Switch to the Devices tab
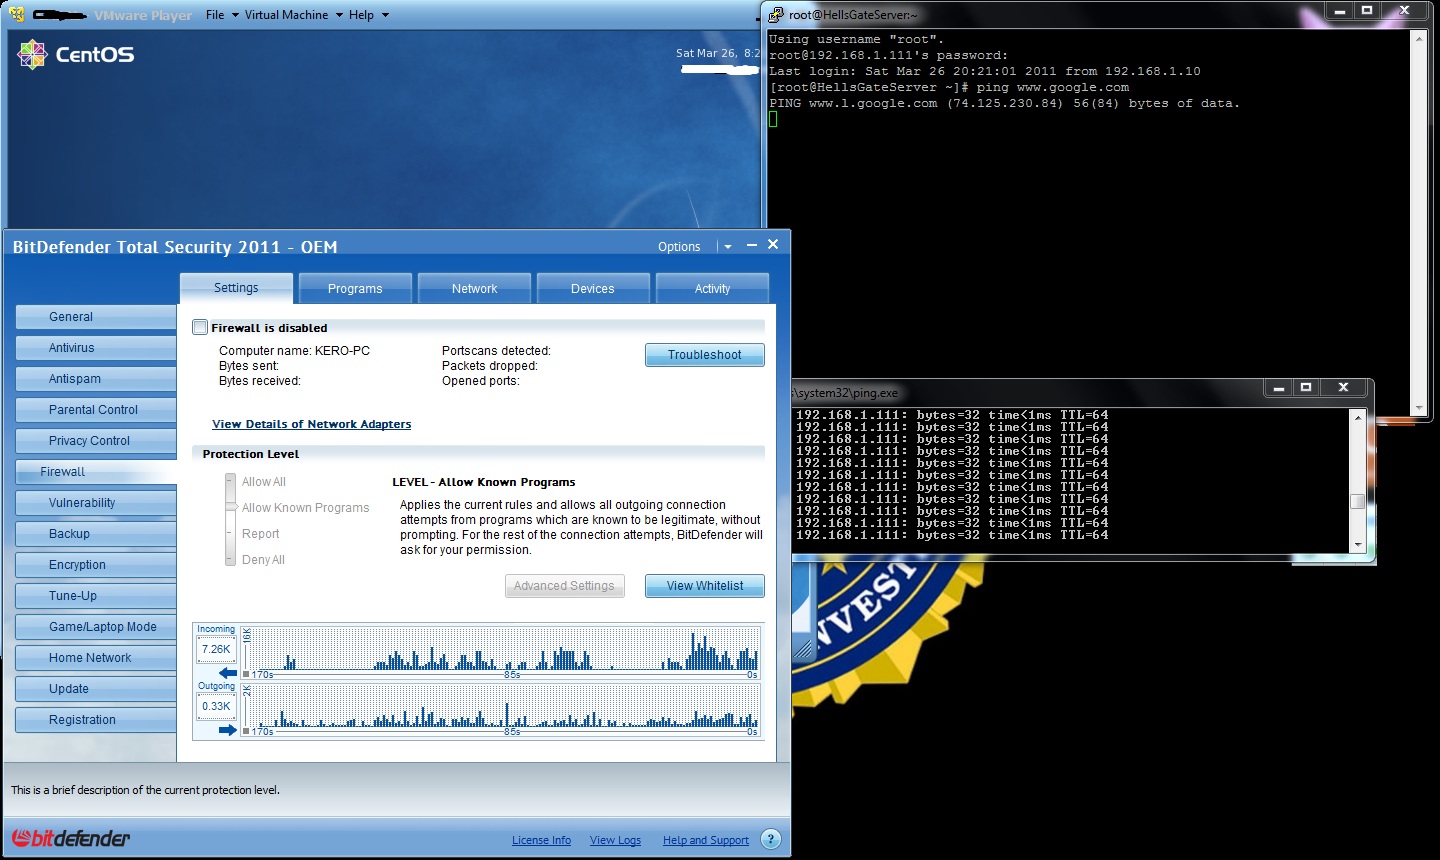The image size is (1440, 860). (x=593, y=288)
